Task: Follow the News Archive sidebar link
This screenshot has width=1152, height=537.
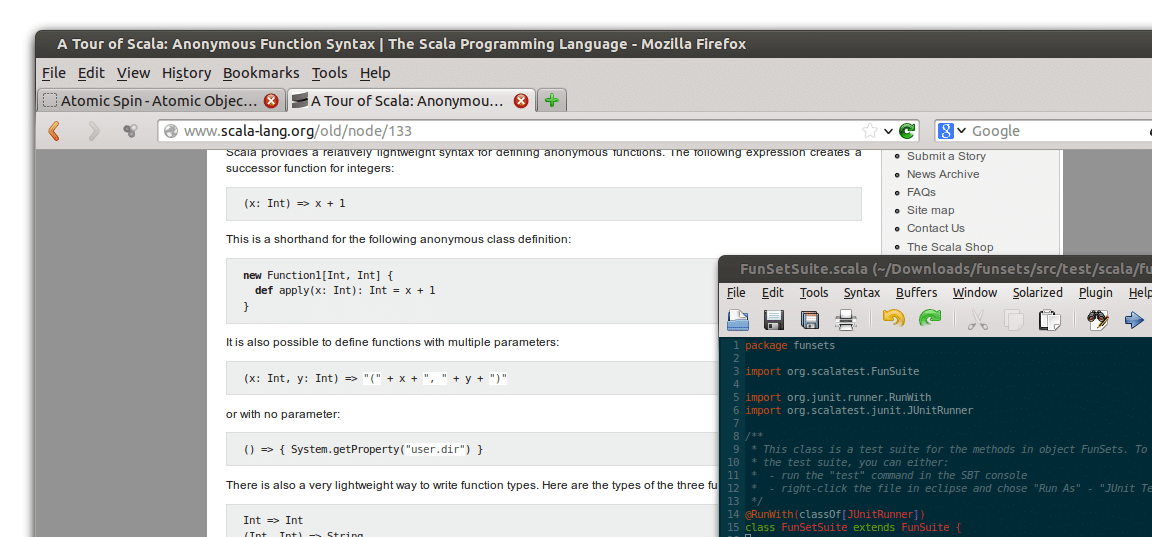Action: (943, 174)
